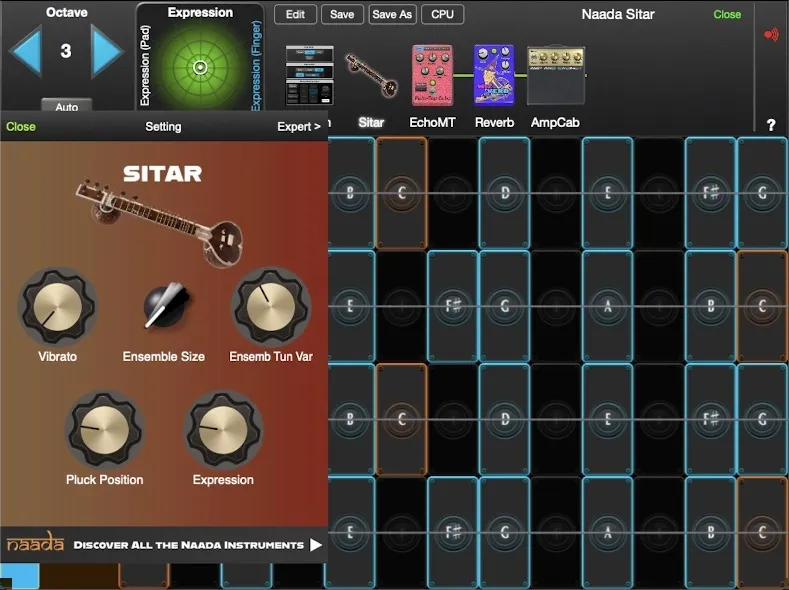This screenshot has height=590, width=789.
Task: Show the CPU meter
Action: [442, 14]
